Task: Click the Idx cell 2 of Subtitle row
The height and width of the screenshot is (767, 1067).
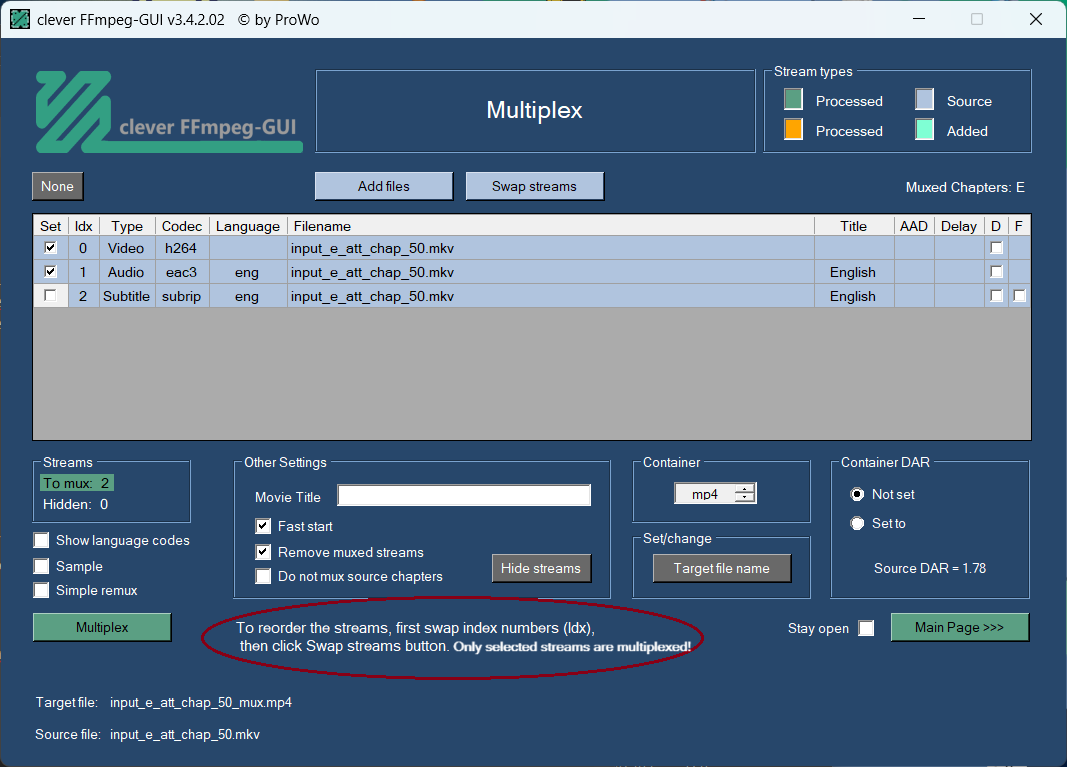Action: (83, 296)
